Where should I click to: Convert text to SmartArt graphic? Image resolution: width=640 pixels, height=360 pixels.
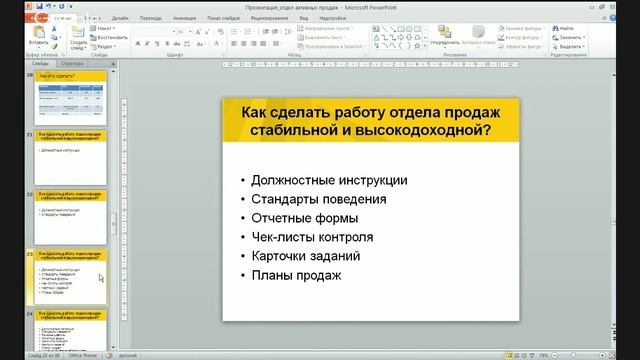click(331, 47)
